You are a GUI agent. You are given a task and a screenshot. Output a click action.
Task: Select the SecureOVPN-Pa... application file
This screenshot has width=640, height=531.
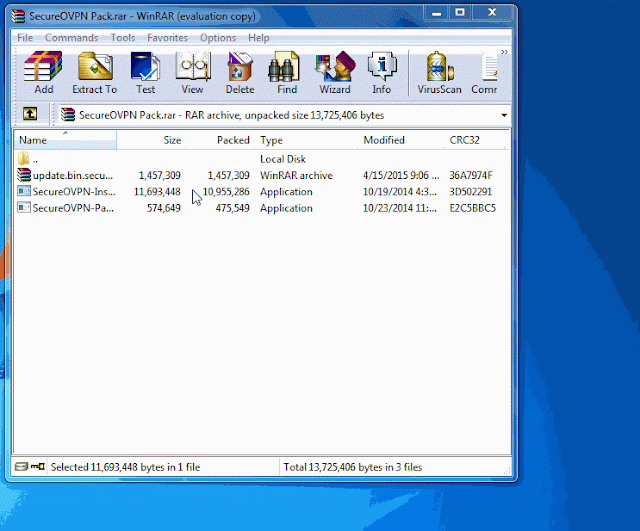point(261,208)
